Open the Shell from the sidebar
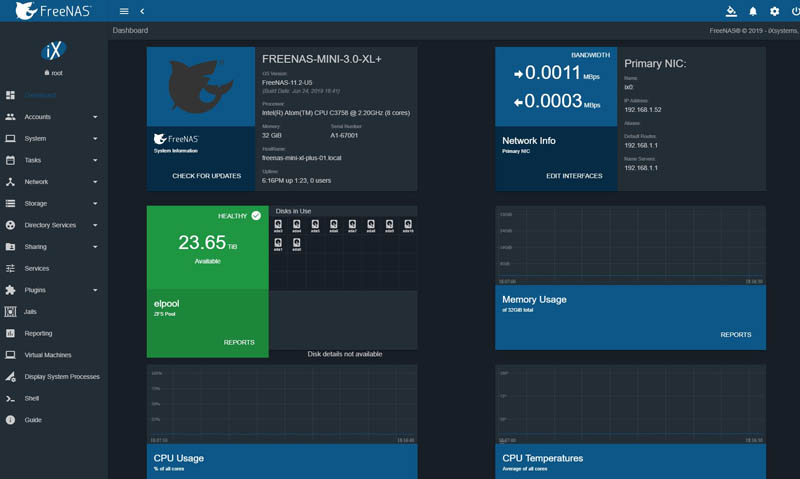 tap(32, 398)
